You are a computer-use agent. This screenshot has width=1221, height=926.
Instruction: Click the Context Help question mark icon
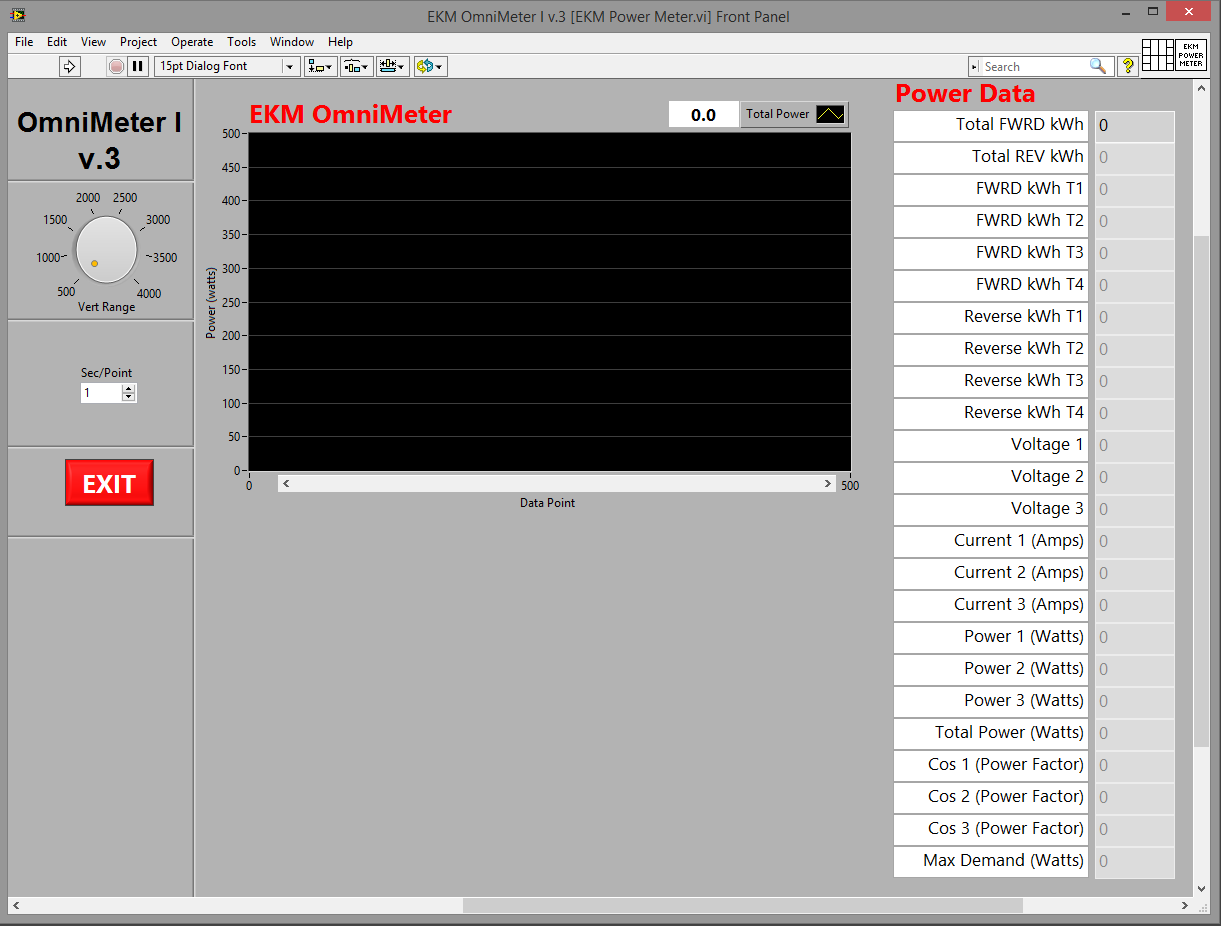click(x=1128, y=66)
